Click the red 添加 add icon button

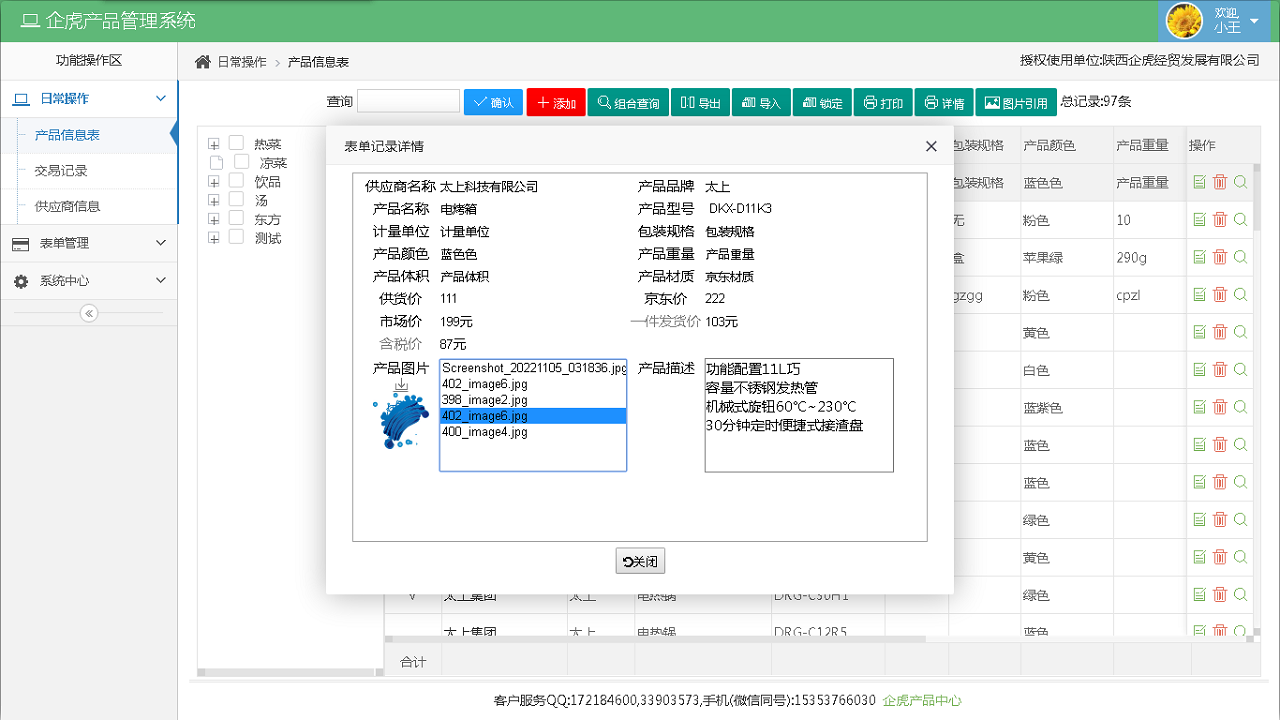[555, 101]
